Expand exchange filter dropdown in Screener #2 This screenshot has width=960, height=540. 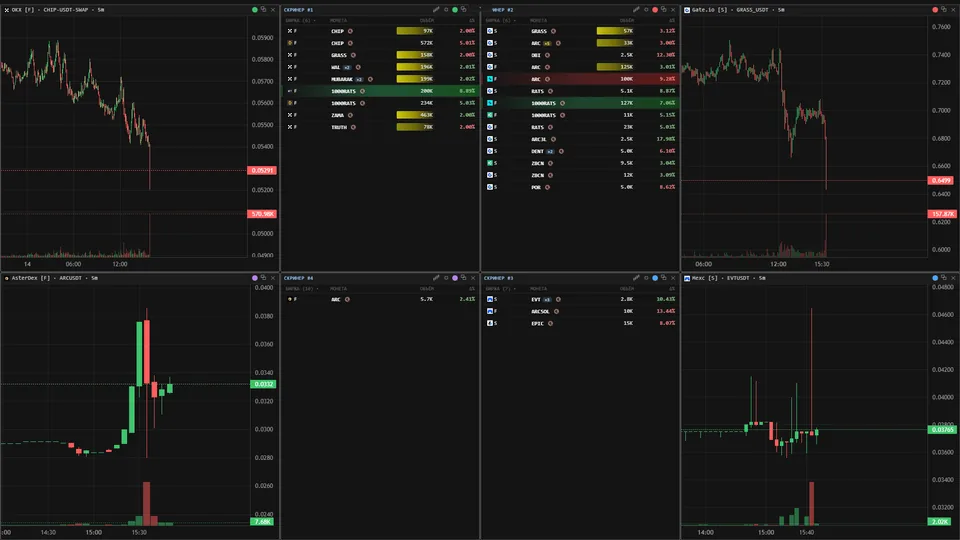pos(501,20)
